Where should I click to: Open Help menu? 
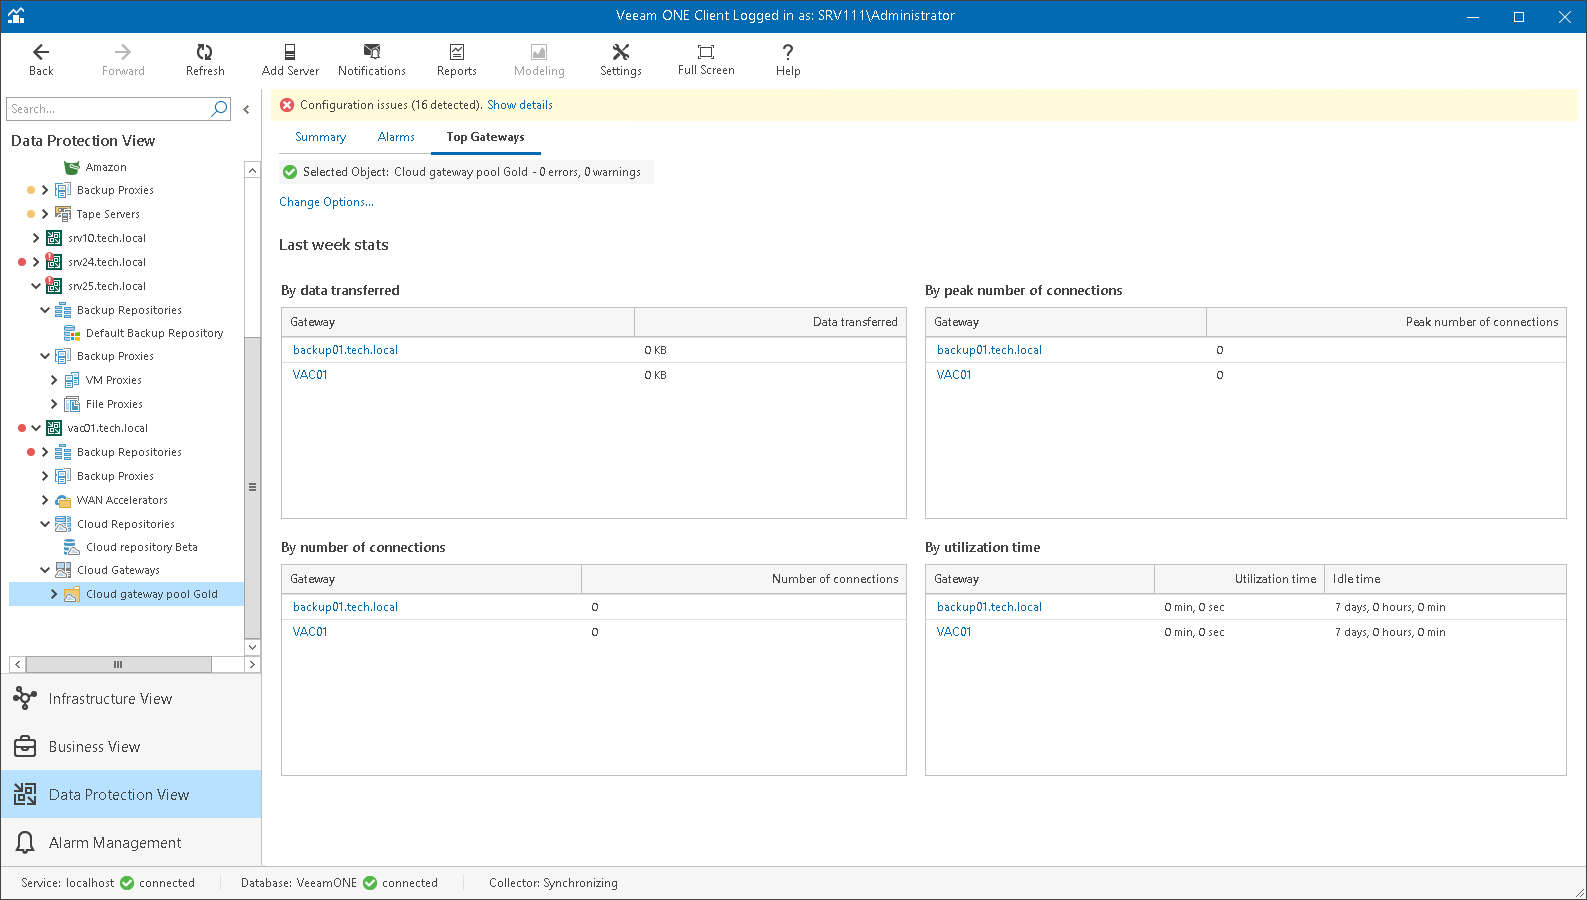click(788, 60)
